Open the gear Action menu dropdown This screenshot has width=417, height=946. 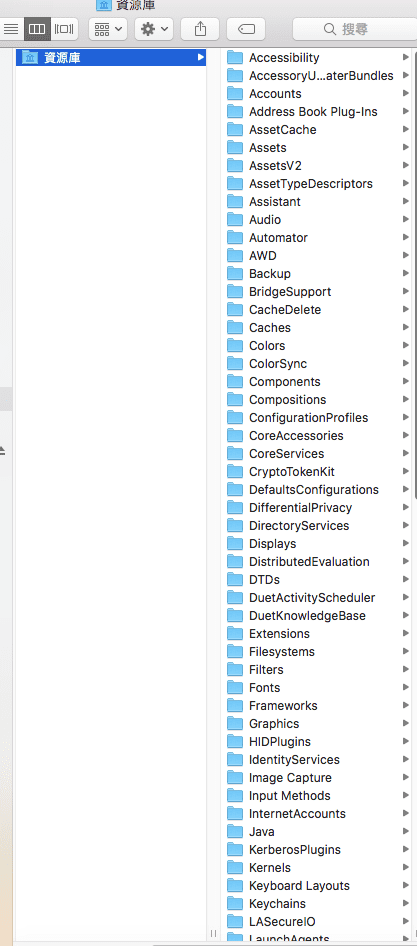tap(154, 28)
